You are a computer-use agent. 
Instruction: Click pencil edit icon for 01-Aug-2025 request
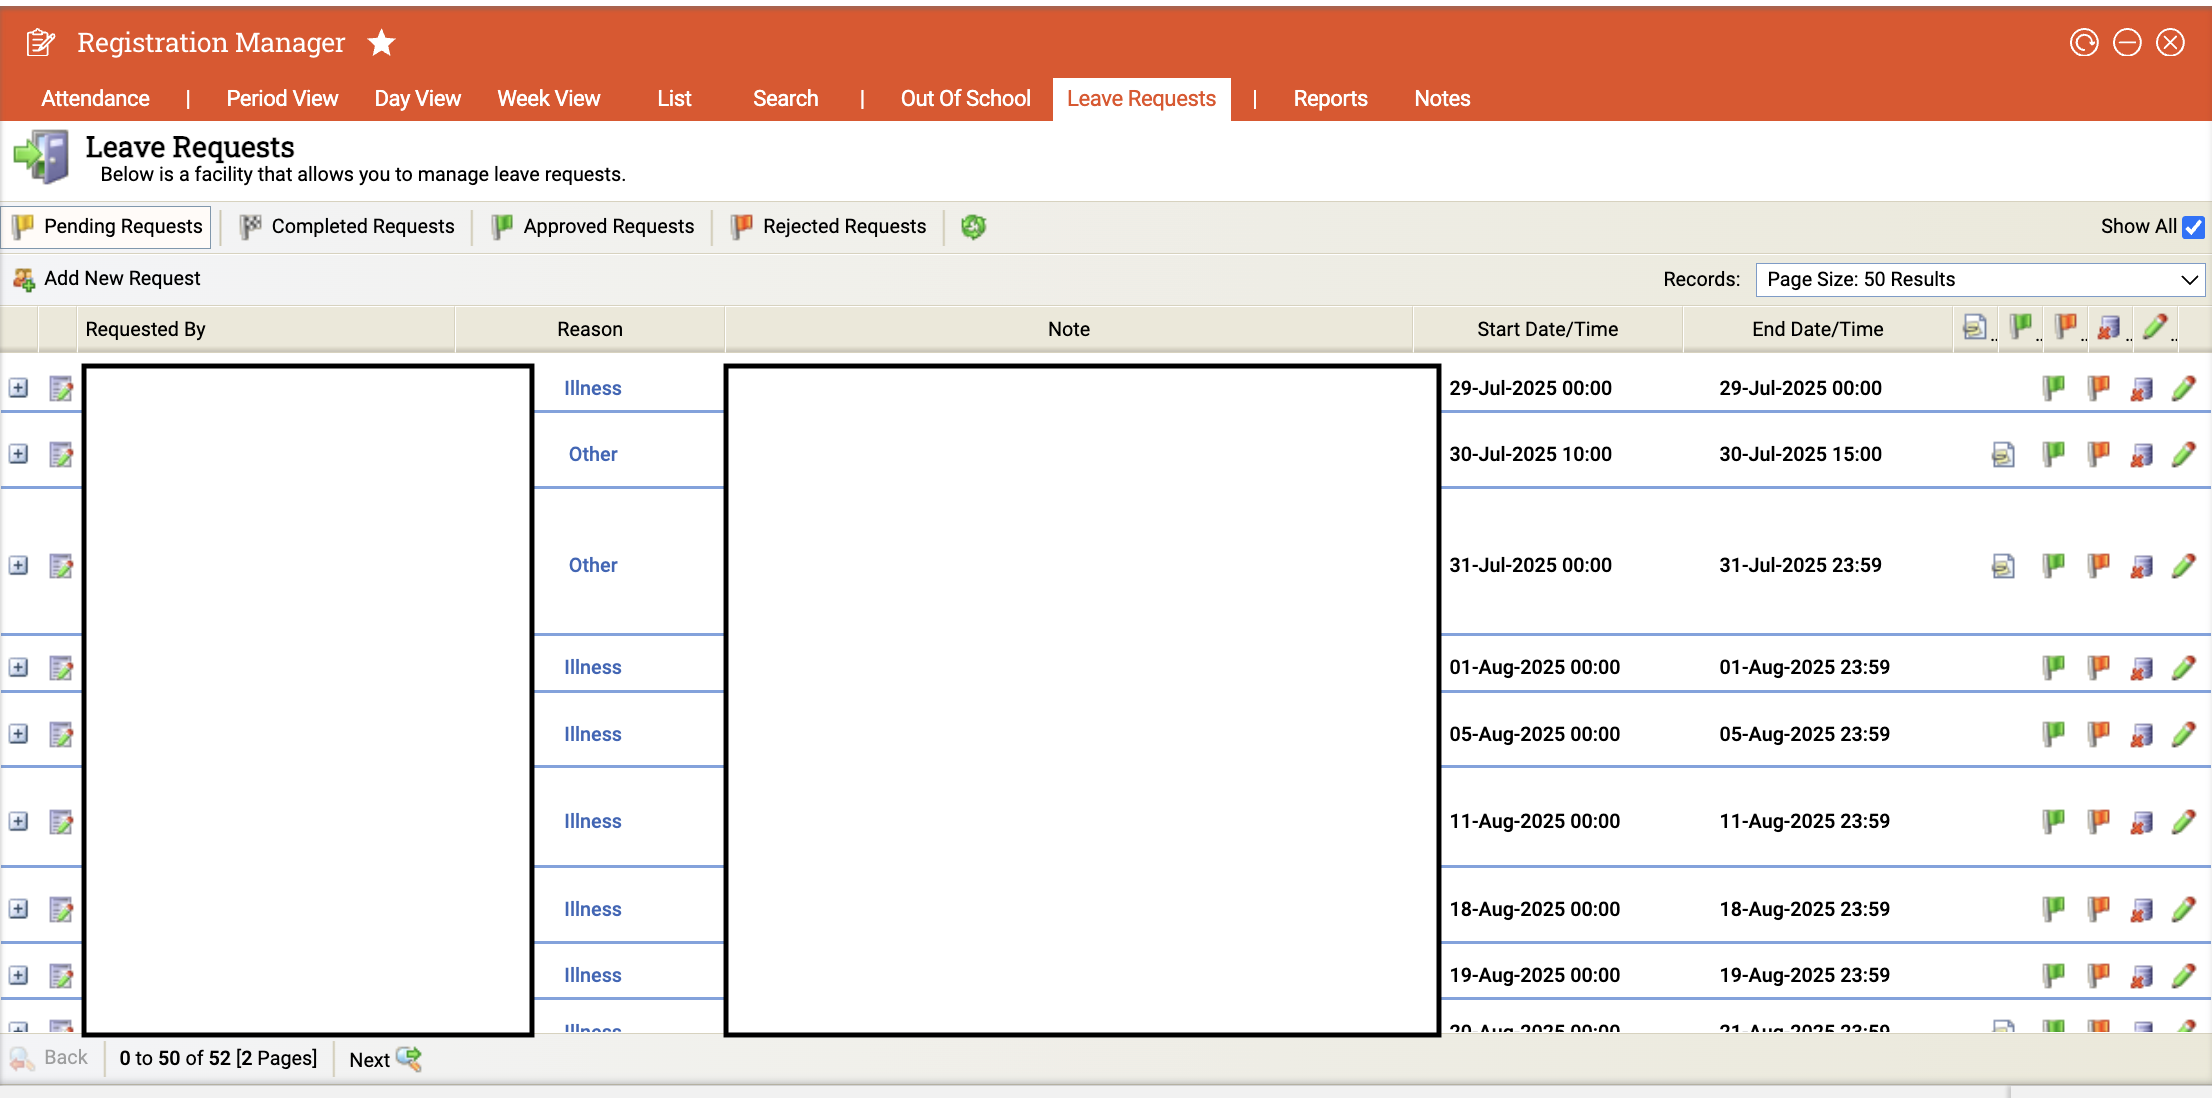pos(2184,667)
